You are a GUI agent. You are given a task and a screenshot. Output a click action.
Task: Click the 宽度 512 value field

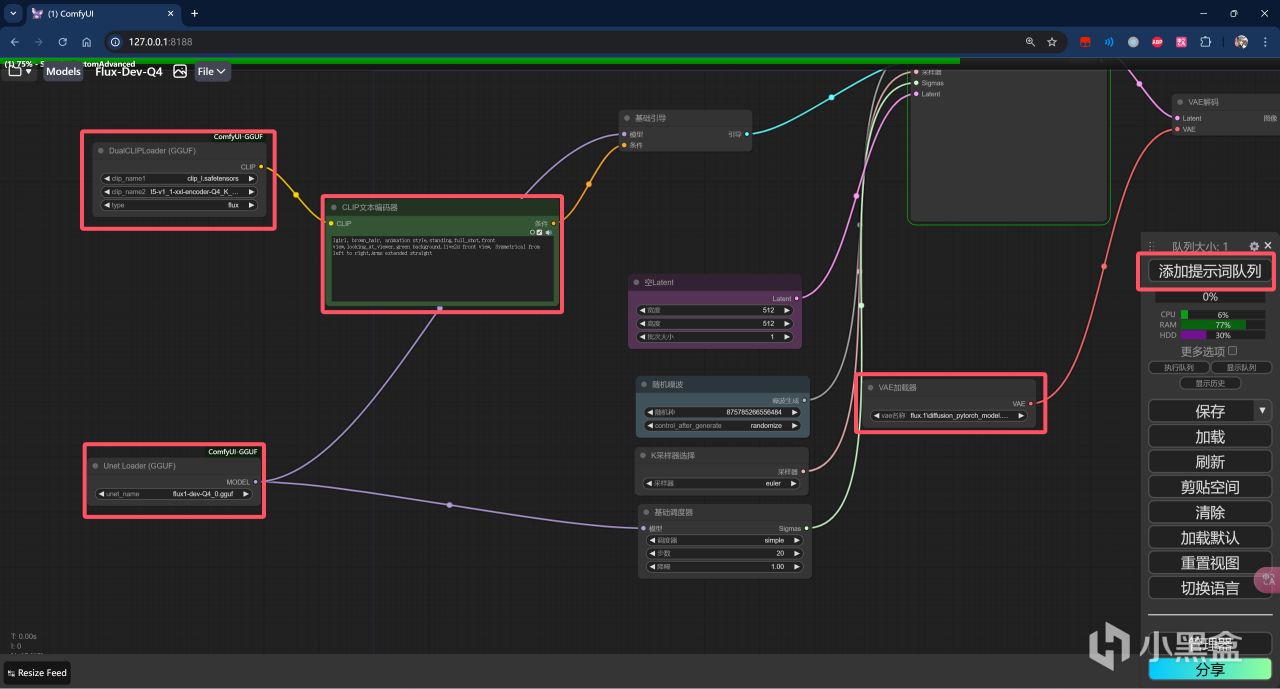click(715, 310)
